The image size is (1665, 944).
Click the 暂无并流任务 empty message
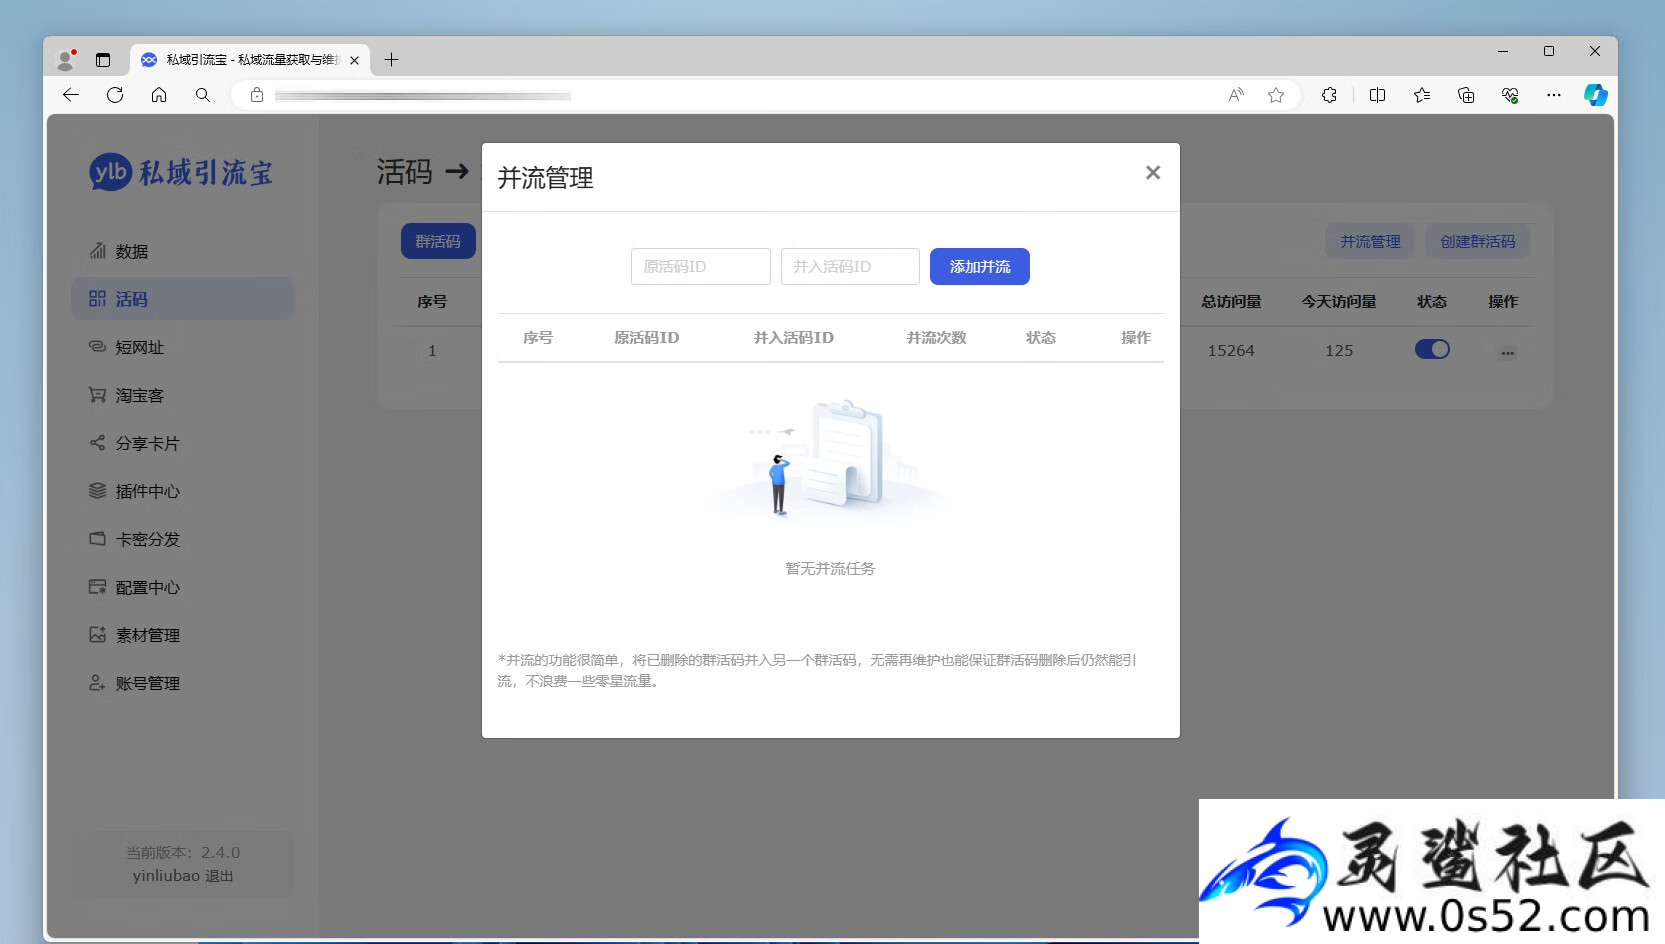830,569
